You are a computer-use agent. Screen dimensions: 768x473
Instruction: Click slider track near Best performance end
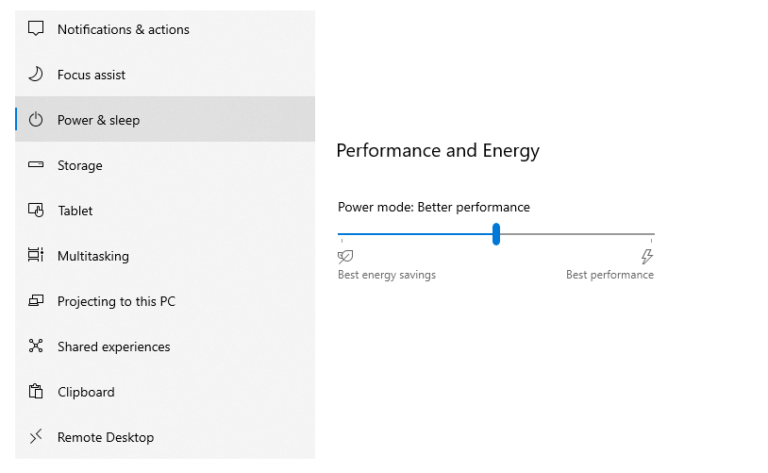tap(642, 234)
